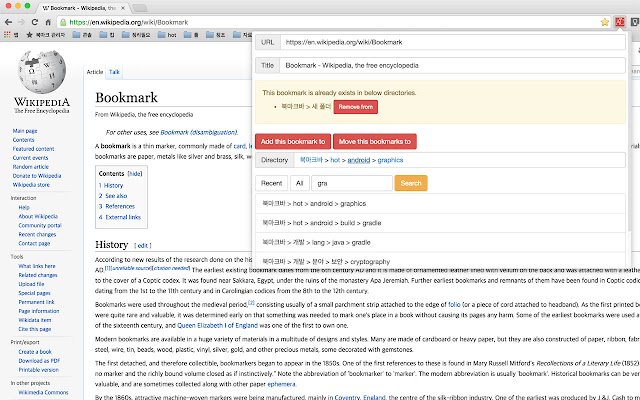Open the 'Wikipedia store' sidebar link
This screenshot has height=400, width=640.
31,185
